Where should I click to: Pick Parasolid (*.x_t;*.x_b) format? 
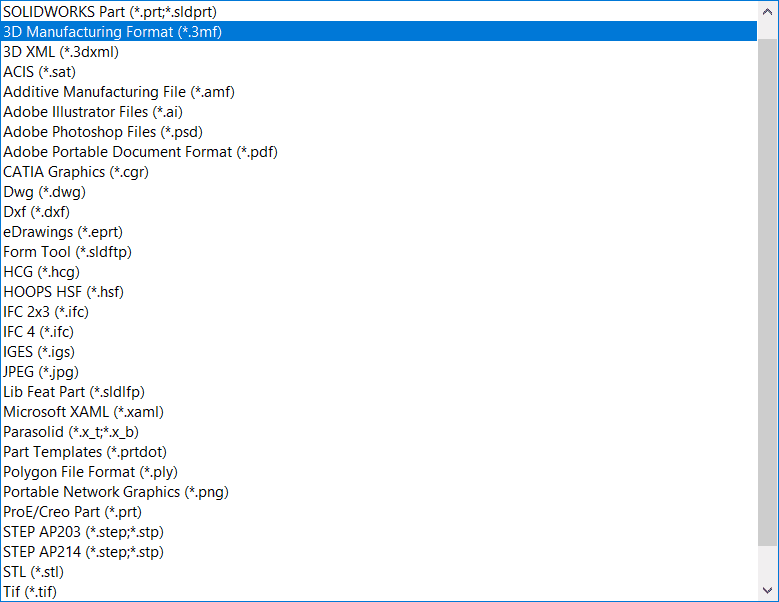pyautogui.click(x=379, y=432)
